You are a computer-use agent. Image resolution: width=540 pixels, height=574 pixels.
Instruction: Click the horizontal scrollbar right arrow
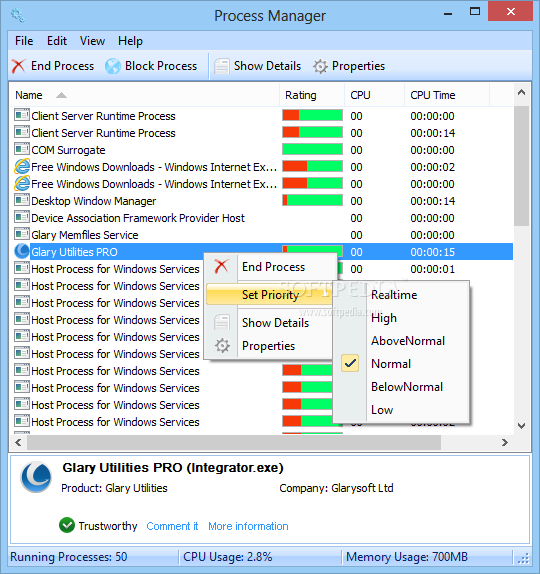[x=505, y=443]
